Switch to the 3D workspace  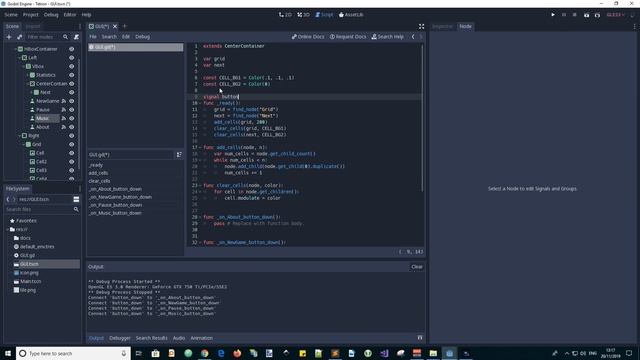(303, 15)
